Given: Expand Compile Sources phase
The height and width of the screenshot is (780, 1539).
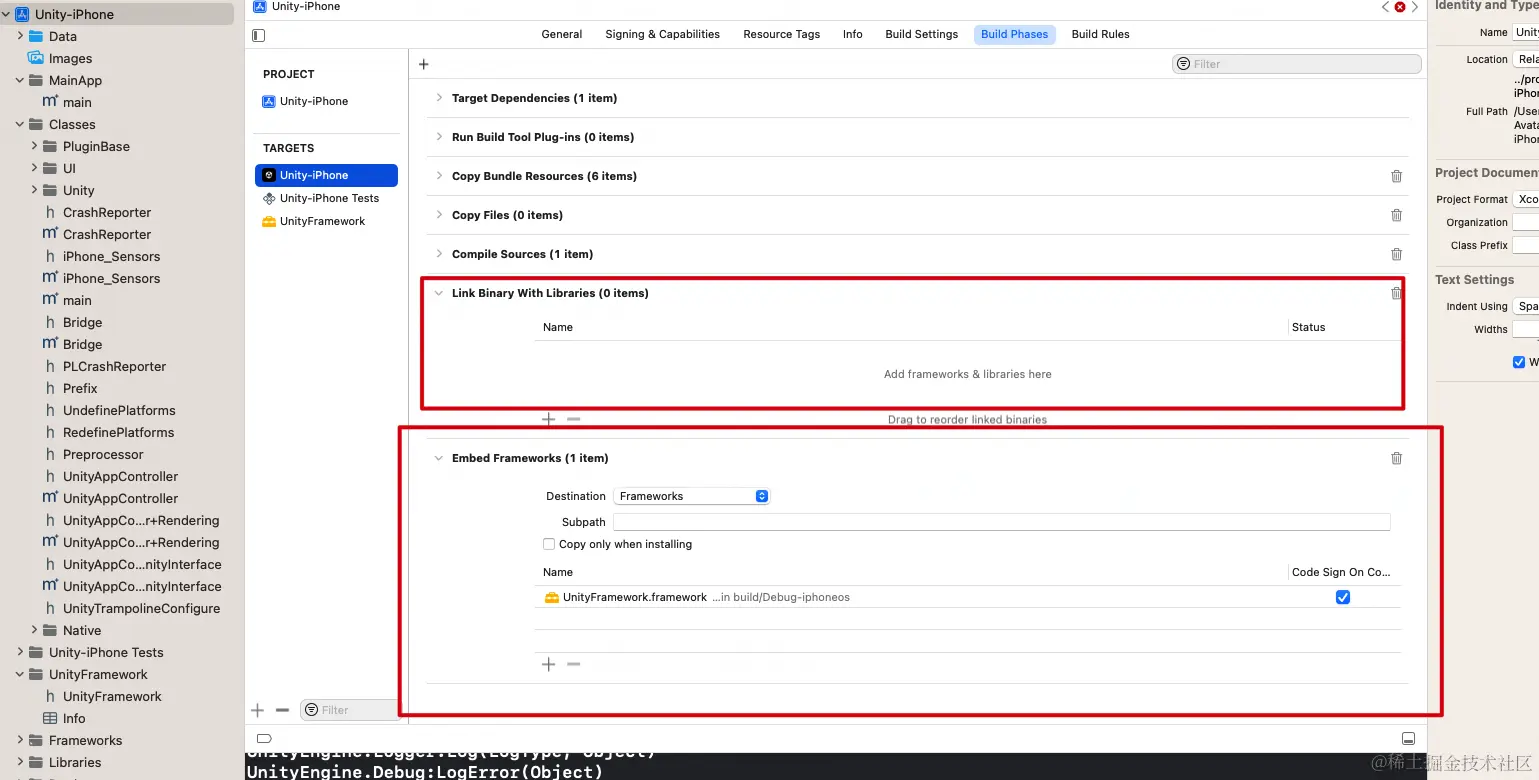Looking at the screenshot, I should coord(439,254).
